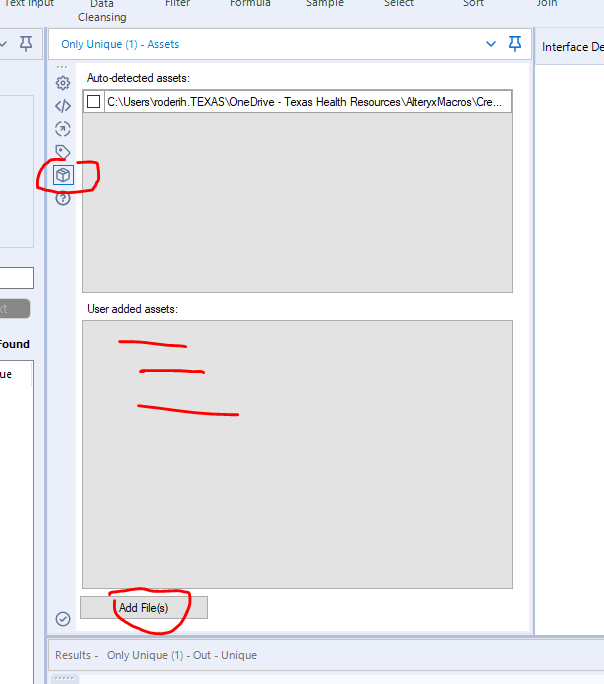Click the auto-detected asset file path
This screenshot has width=604, height=684.
304,102
